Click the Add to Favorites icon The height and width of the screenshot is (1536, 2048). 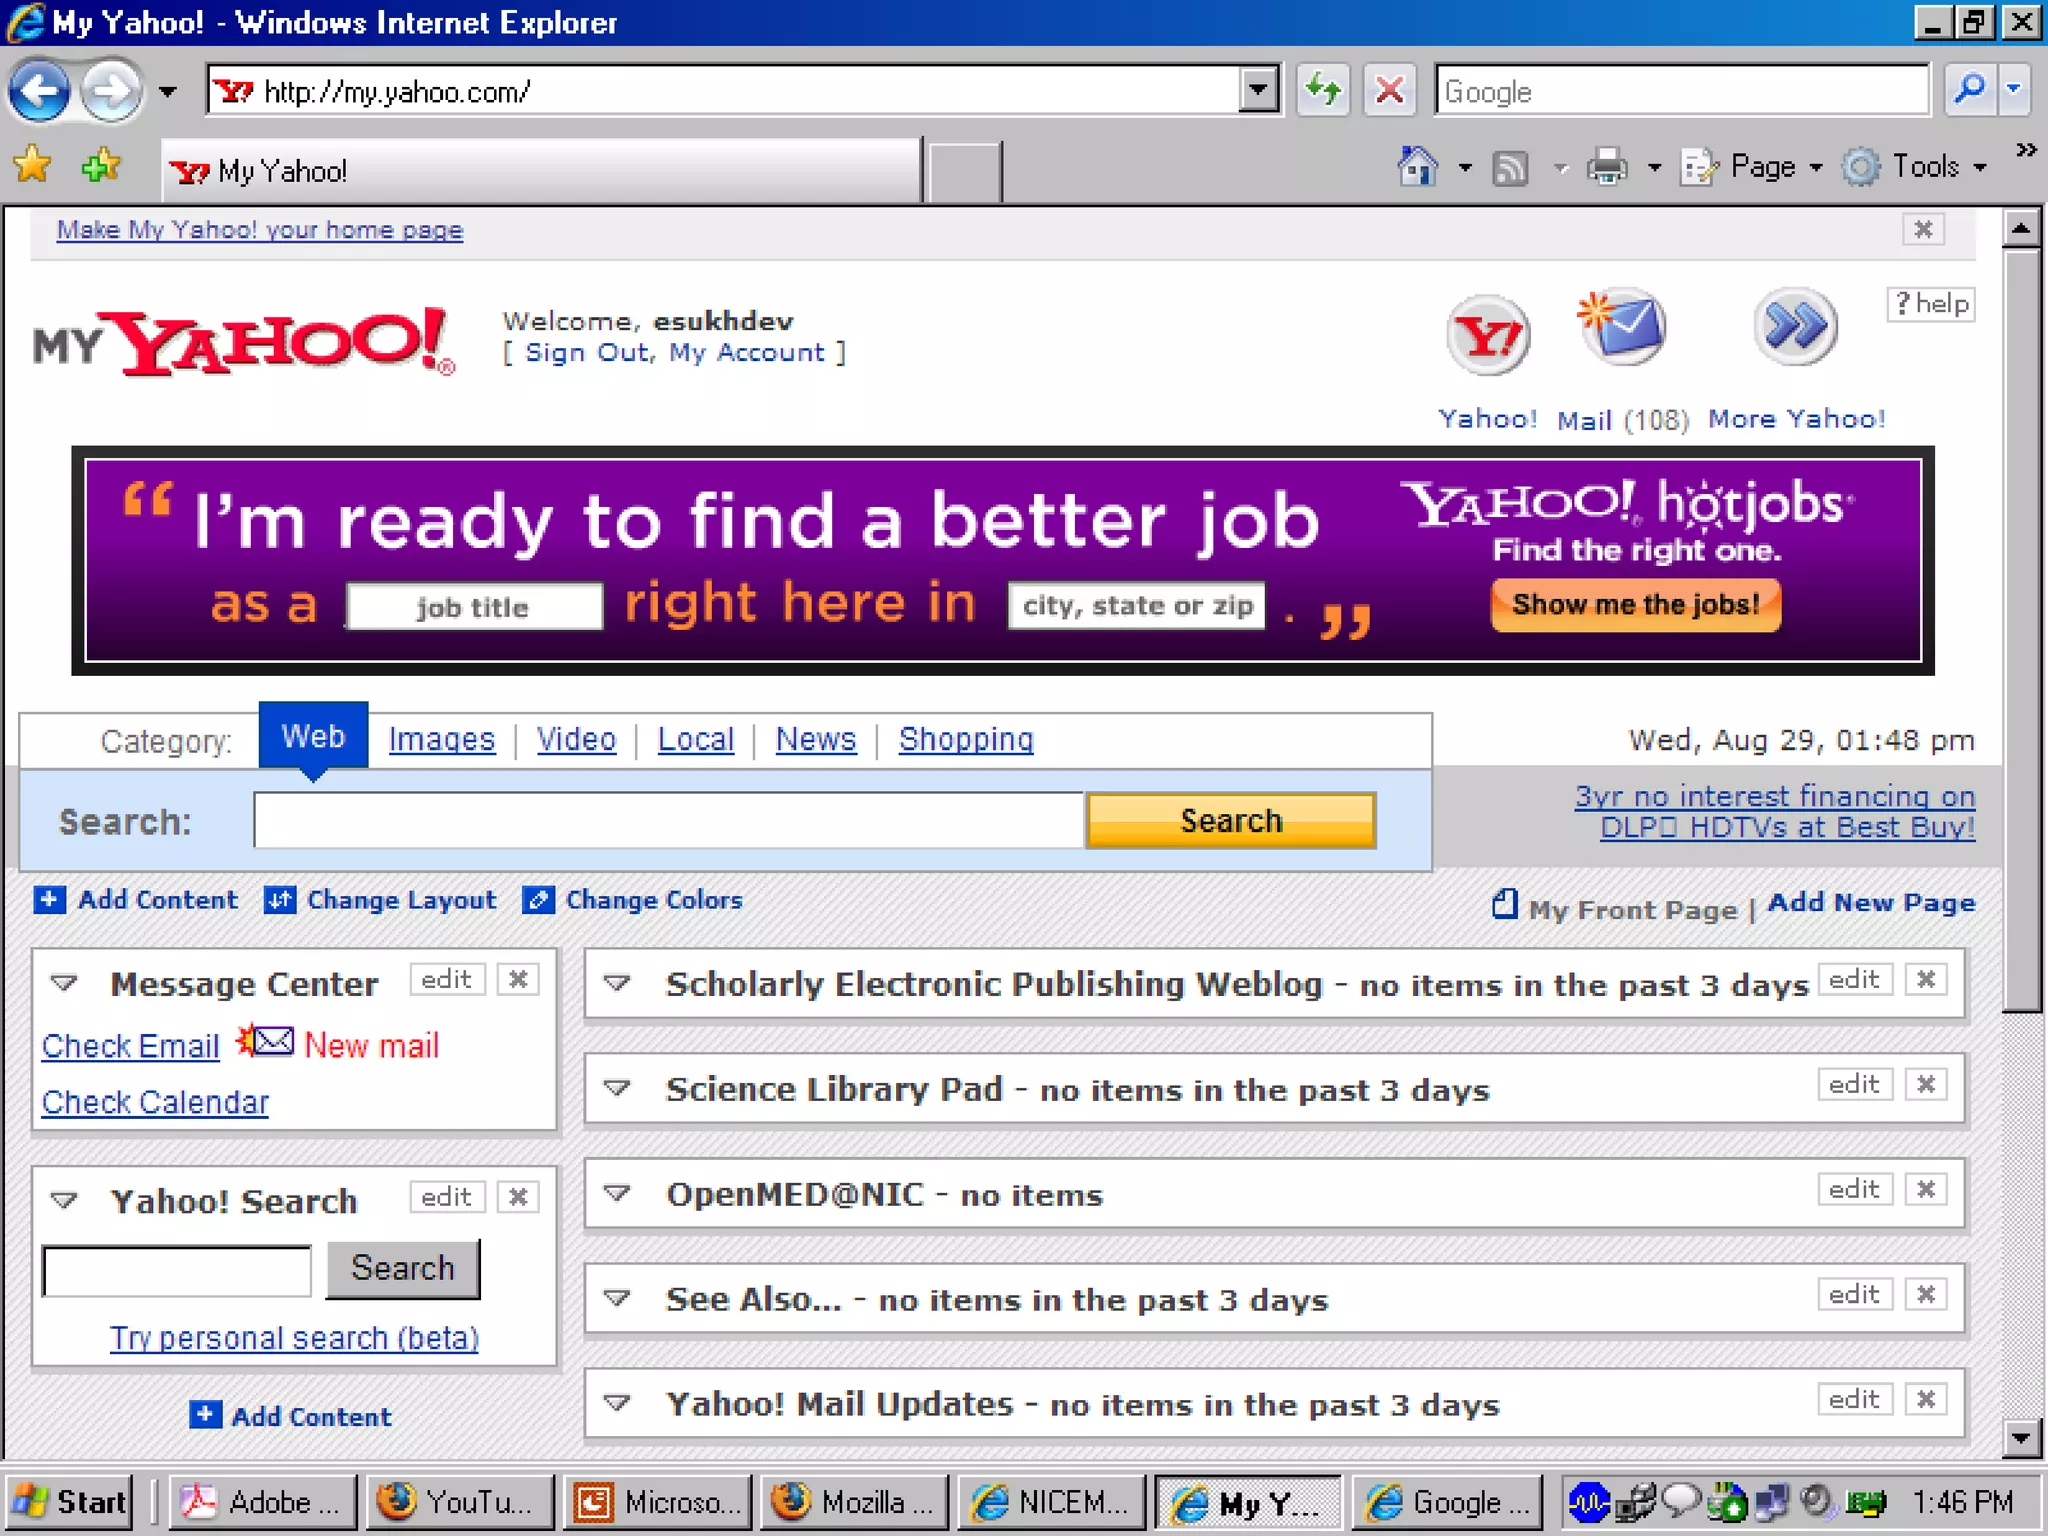point(100,166)
